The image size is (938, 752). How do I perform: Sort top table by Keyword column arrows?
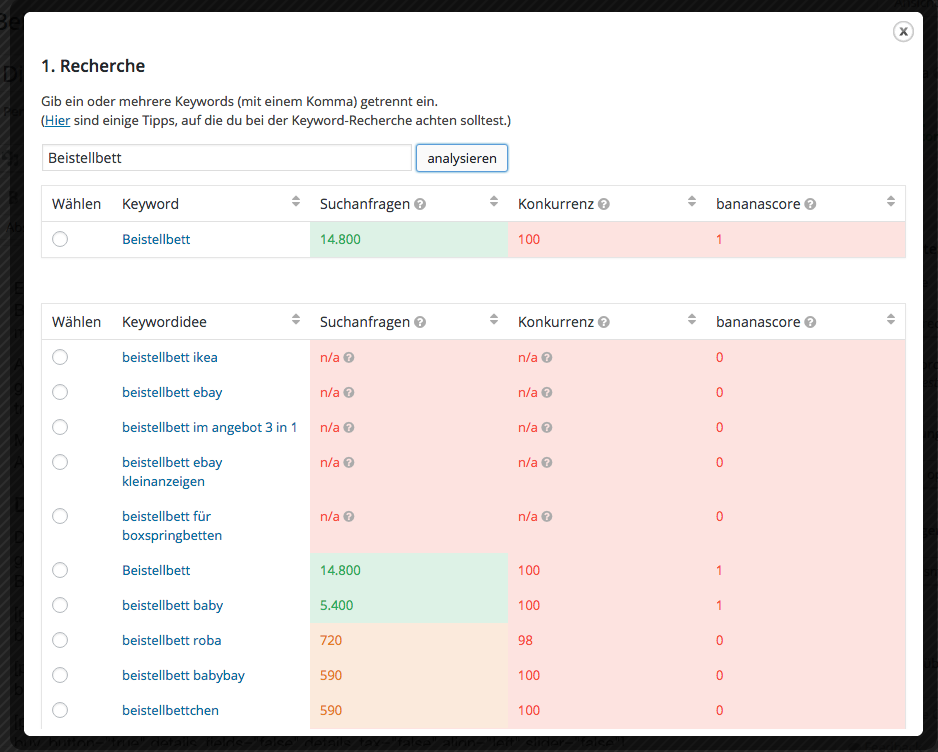click(296, 203)
